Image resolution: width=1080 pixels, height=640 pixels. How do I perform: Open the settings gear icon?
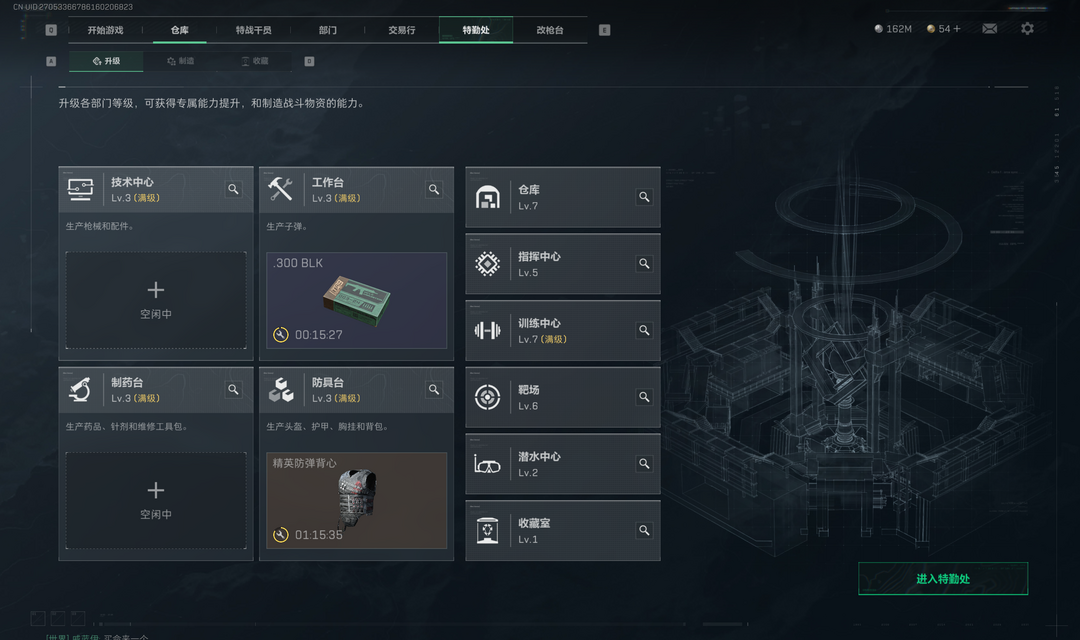tap(1027, 28)
